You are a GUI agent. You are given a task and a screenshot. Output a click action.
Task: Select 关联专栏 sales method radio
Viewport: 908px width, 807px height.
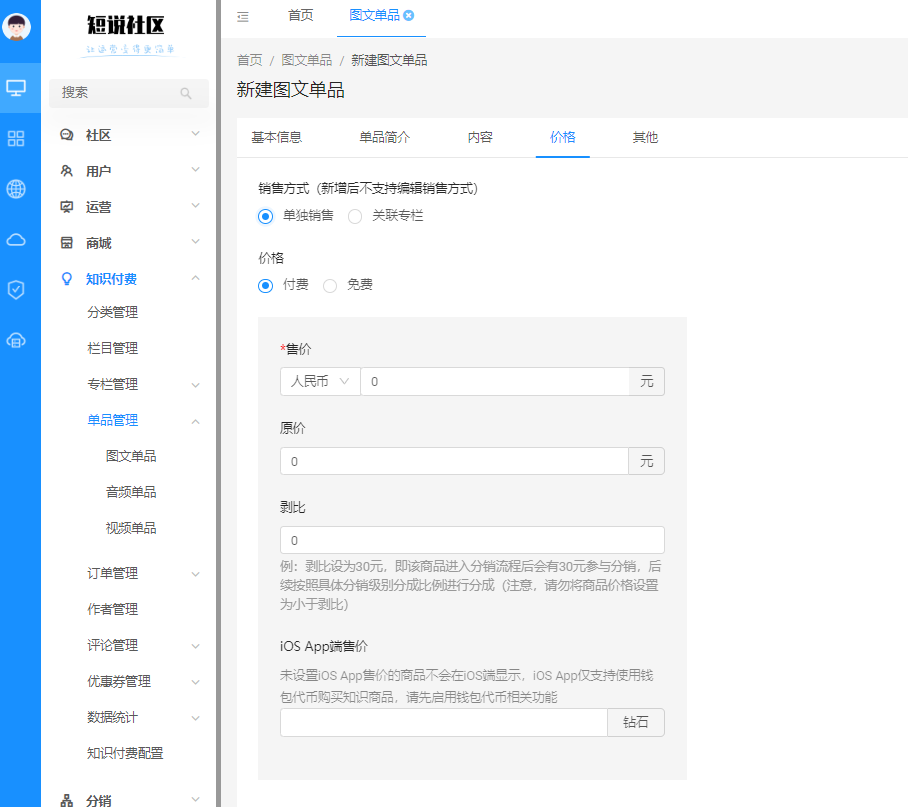pos(355,217)
